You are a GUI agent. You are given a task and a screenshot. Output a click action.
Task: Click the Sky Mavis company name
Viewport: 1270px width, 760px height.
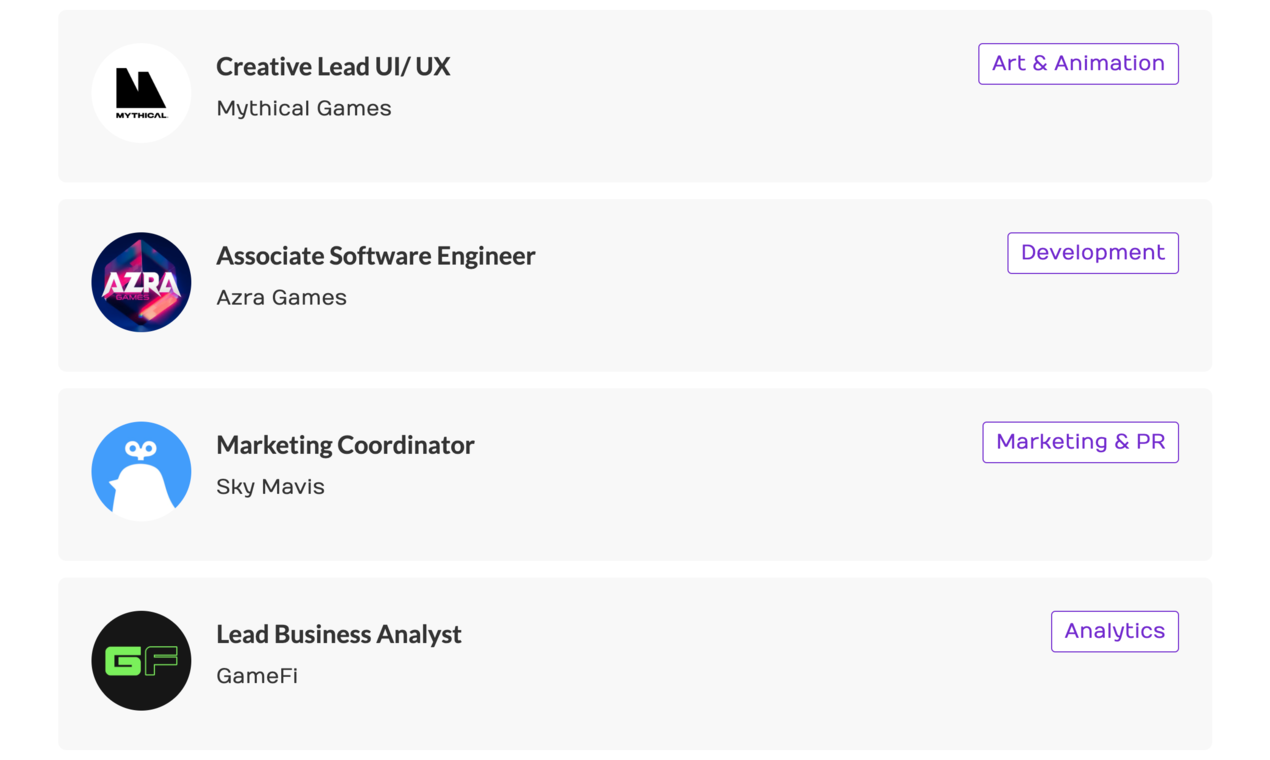tap(270, 487)
